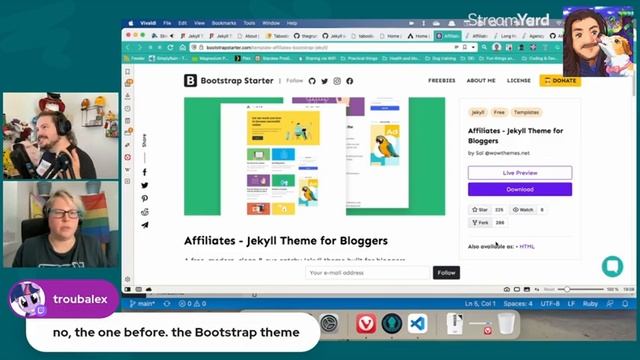Open the main branch picker in VS Code

pos(142,304)
